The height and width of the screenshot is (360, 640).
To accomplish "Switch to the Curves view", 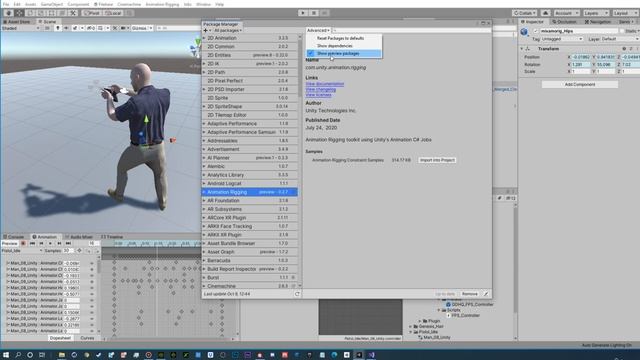I will click(x=87, y=338).
